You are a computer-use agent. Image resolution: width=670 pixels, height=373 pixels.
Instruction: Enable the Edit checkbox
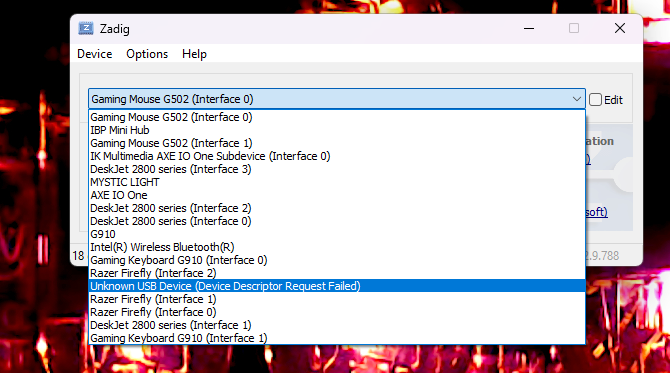pos(595,100)
